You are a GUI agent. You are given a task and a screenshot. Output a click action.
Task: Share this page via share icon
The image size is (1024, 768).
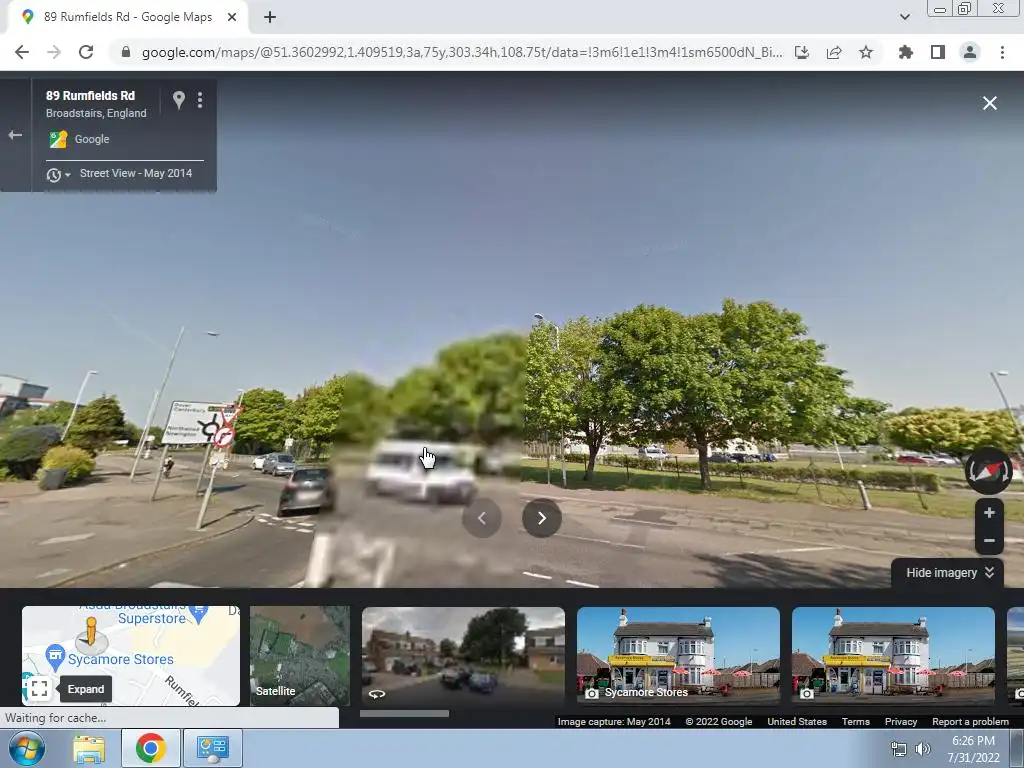[834, 52]
